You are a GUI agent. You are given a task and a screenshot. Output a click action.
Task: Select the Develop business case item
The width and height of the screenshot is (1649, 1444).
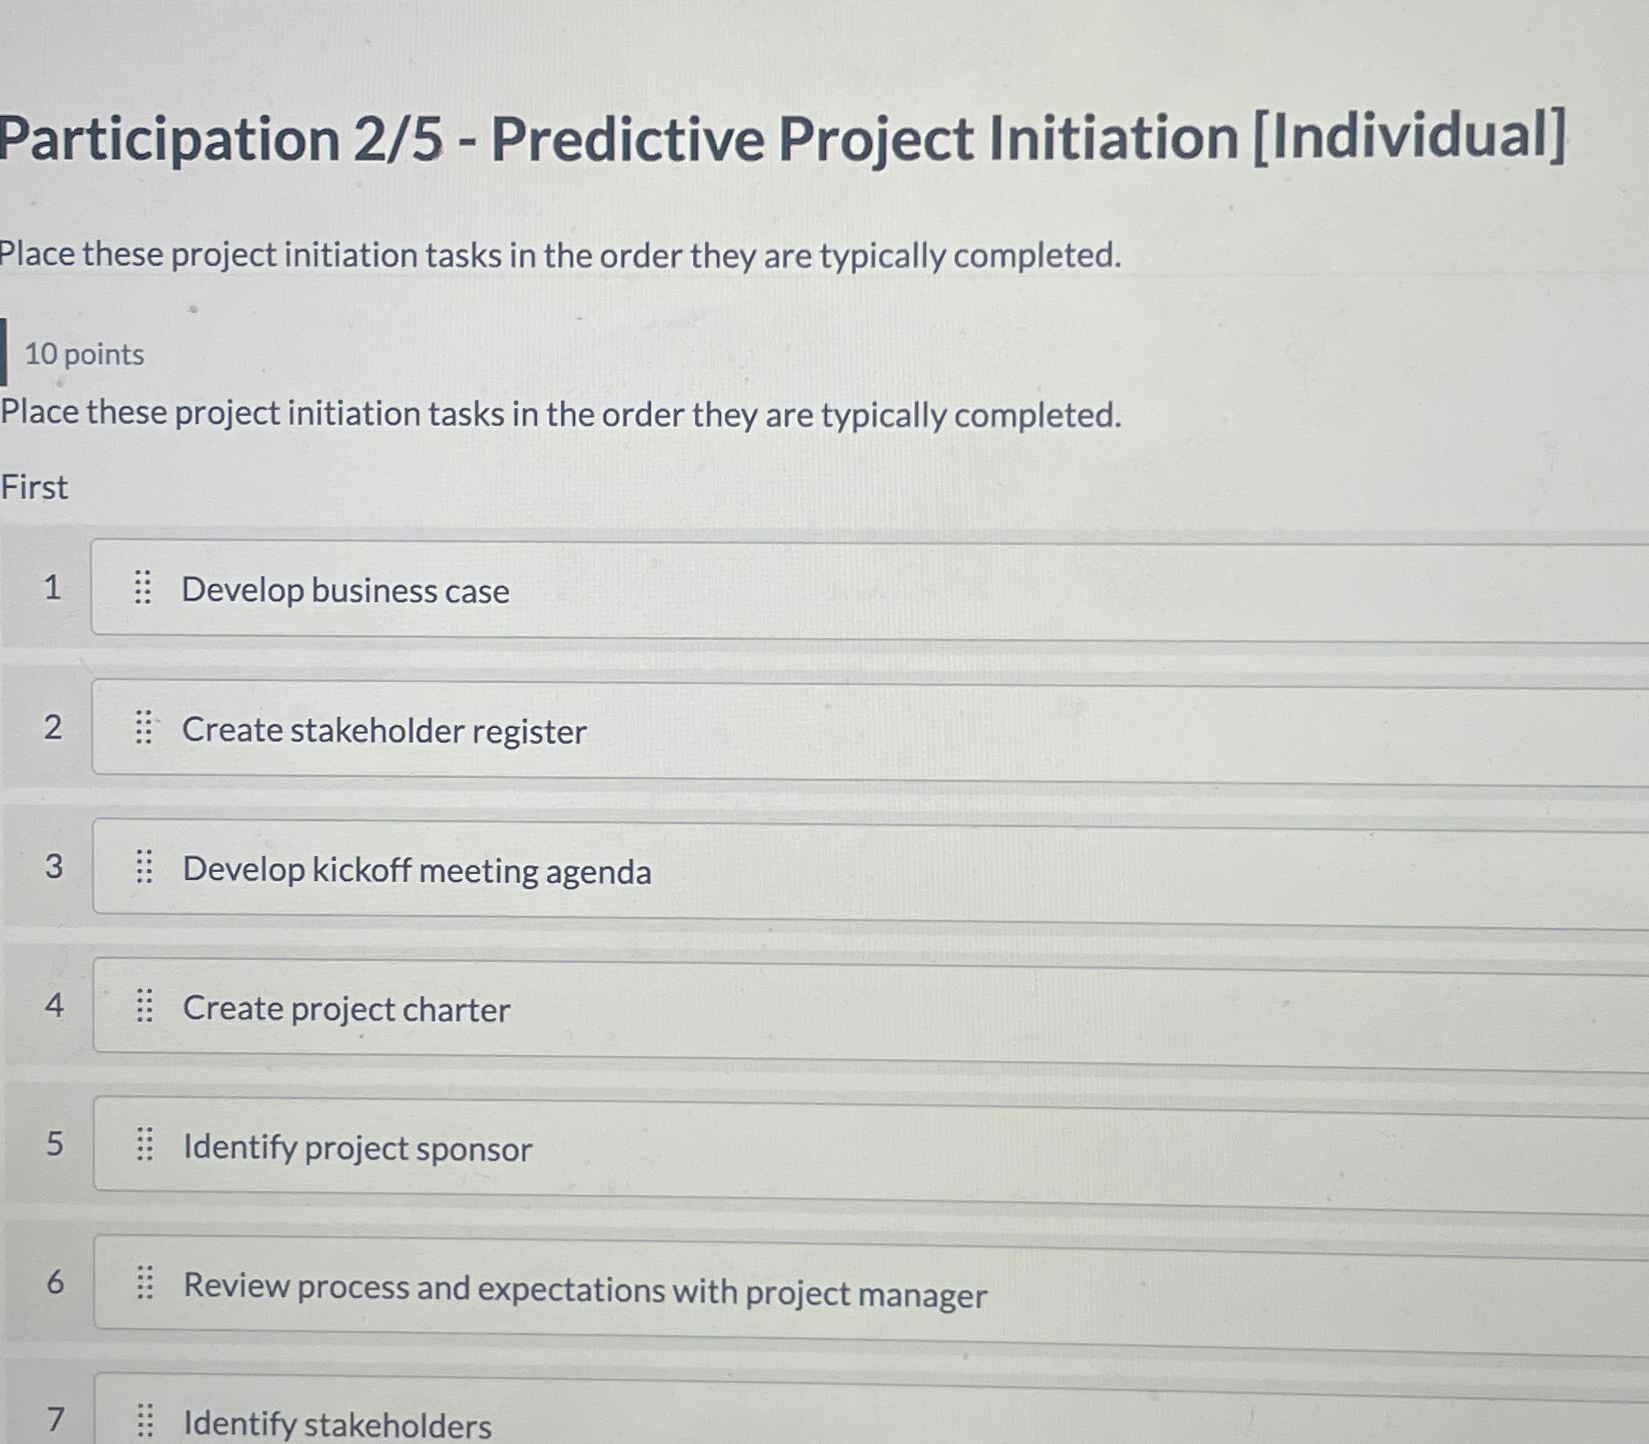[x=345, y=591]
